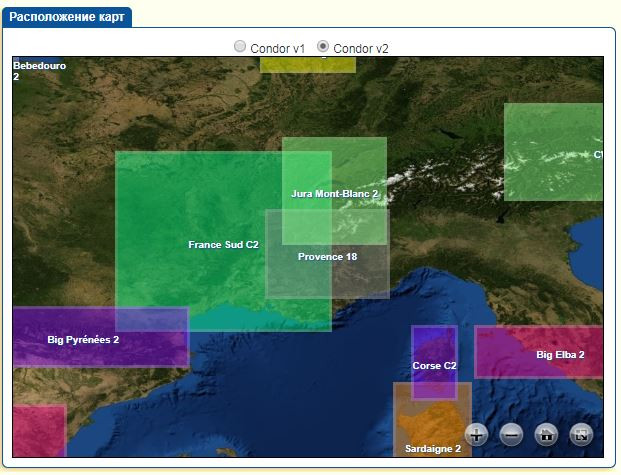
Task: Click the zoom out minus button
Action: [511, 434]
